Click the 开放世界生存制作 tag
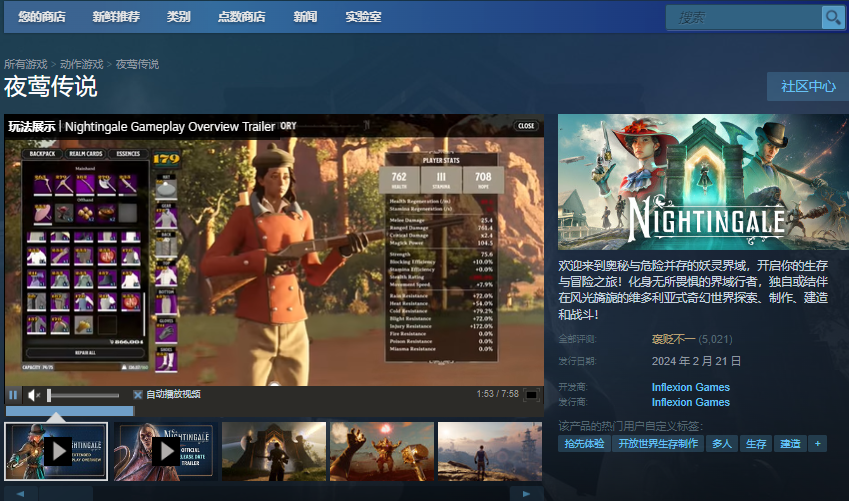 pyautogui.click(x=658, y=444)
